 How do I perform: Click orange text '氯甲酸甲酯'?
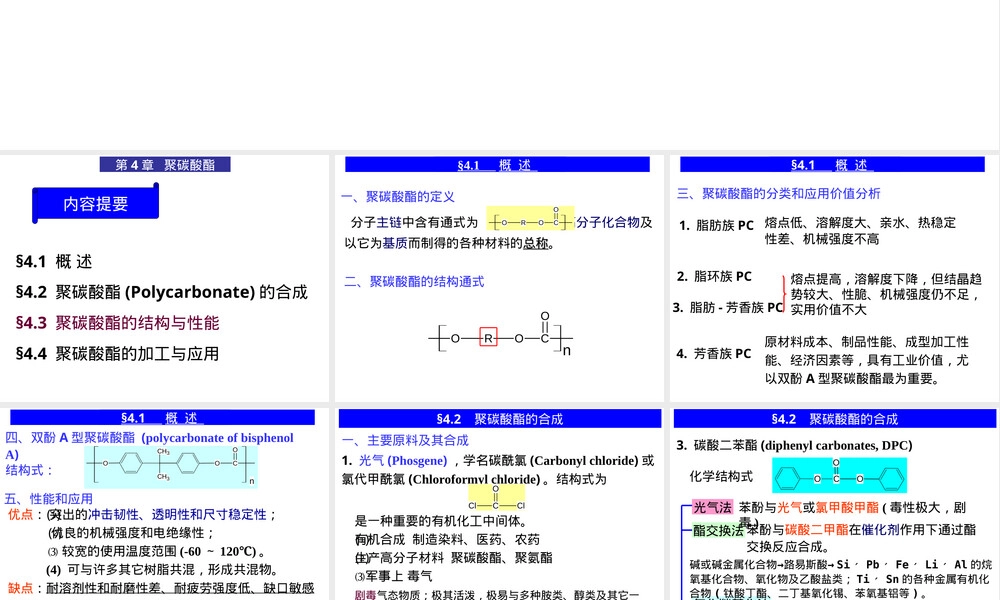click(847, 508)
